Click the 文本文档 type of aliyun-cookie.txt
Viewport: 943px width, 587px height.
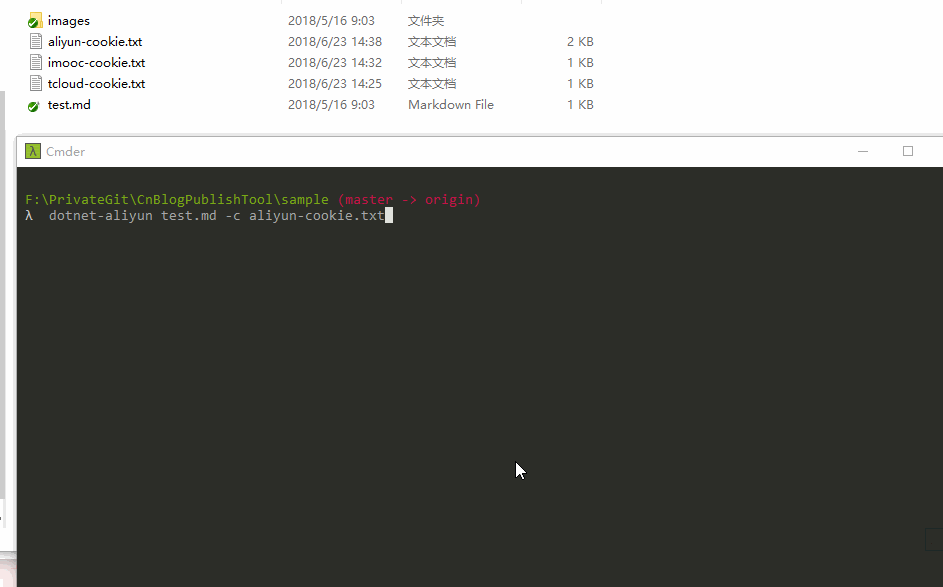[432, 41]
